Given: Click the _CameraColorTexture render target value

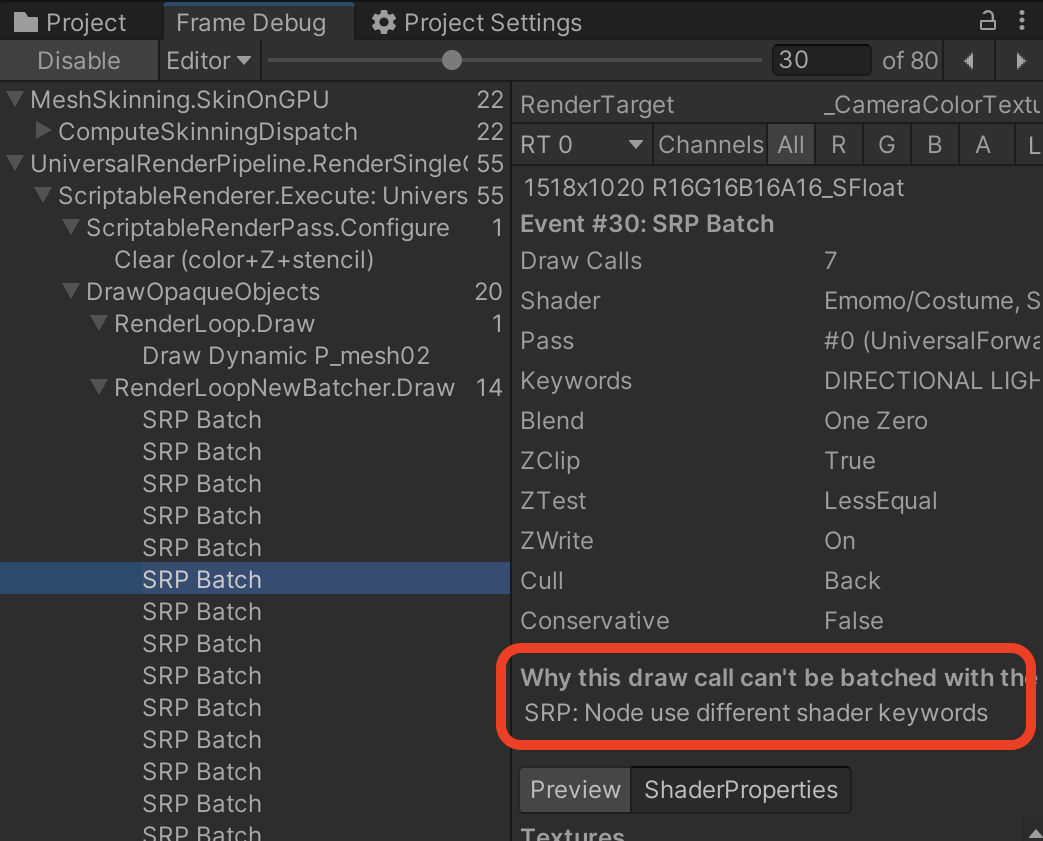Looking at the screenshot, I should 933,104.
